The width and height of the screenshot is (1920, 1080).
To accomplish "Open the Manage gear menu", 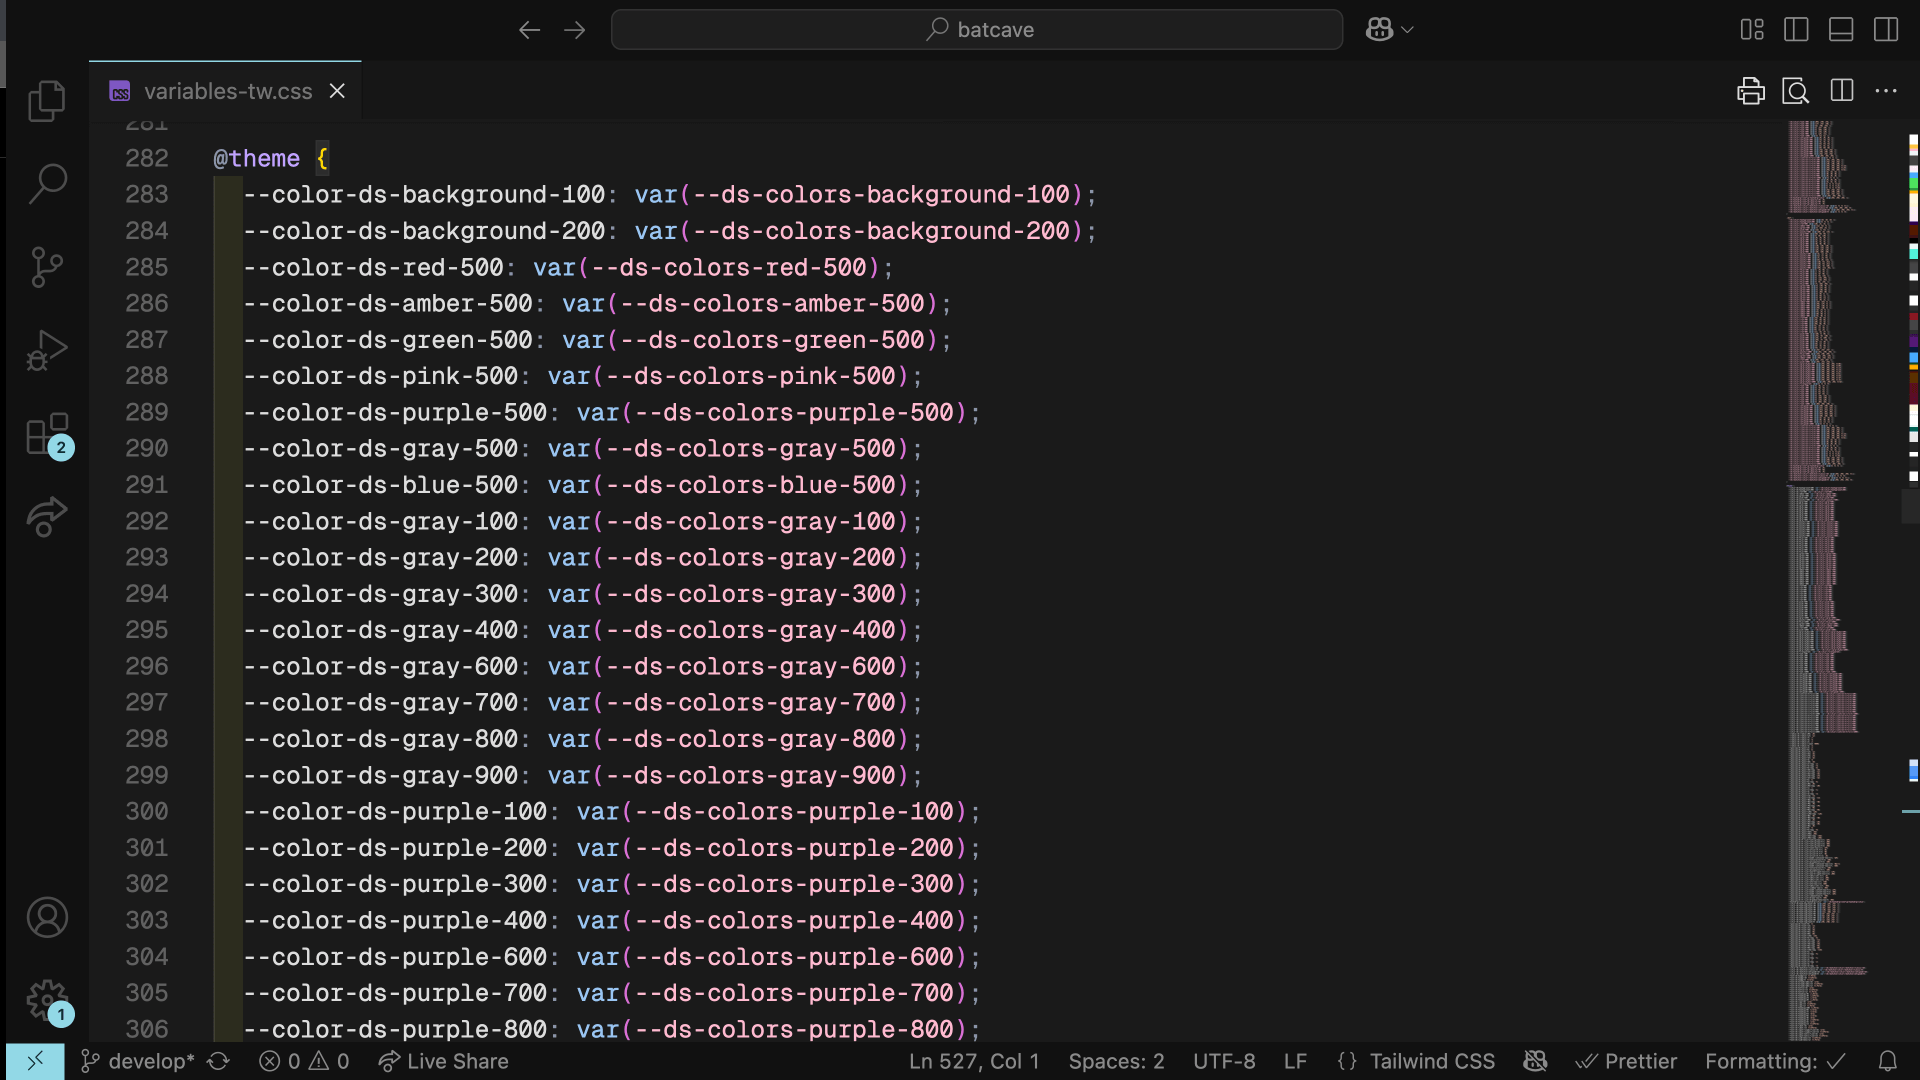I will tap(47, 1000).
